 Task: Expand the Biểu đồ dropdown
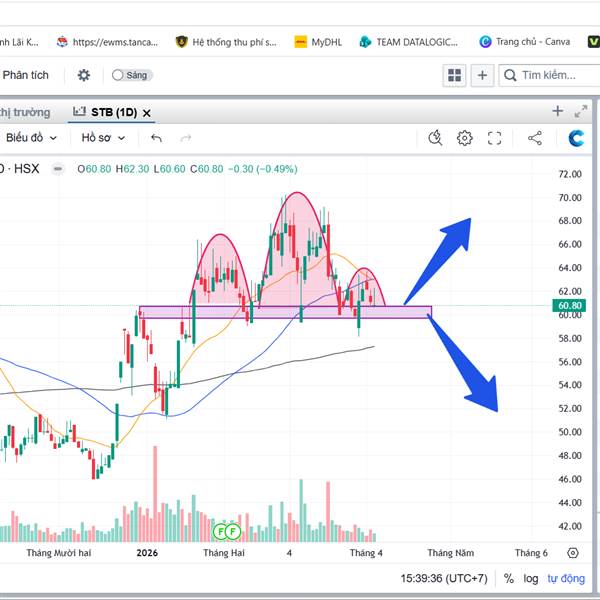click(31, 138)
